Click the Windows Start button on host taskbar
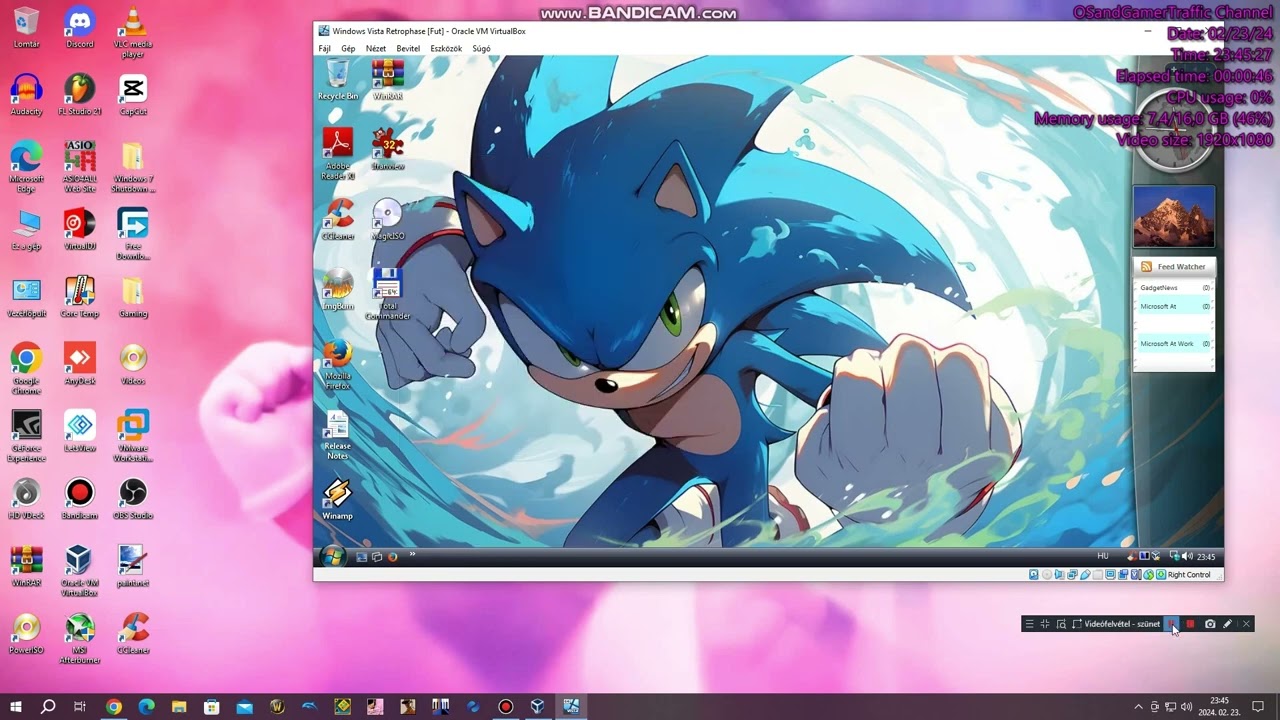The height and width of the screenshot is (720, 1280). coord(15,706)
